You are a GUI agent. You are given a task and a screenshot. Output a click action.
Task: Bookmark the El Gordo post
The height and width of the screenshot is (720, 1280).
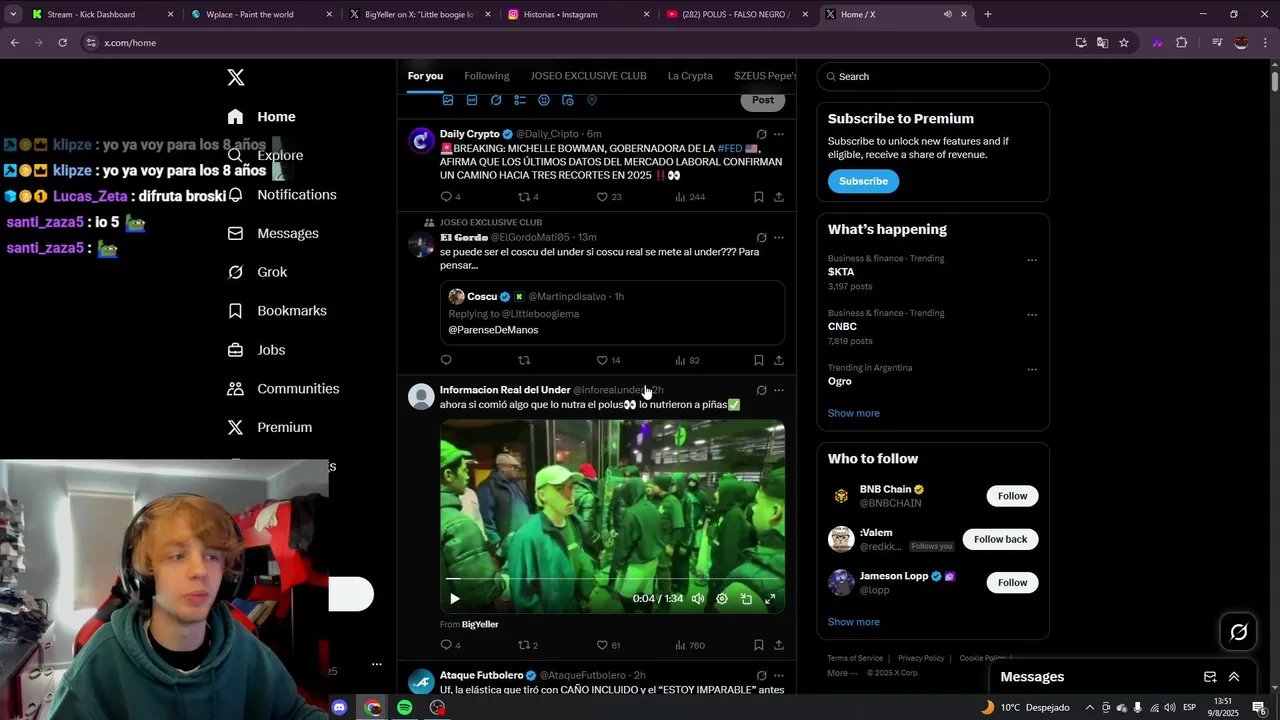click(759, 360)
